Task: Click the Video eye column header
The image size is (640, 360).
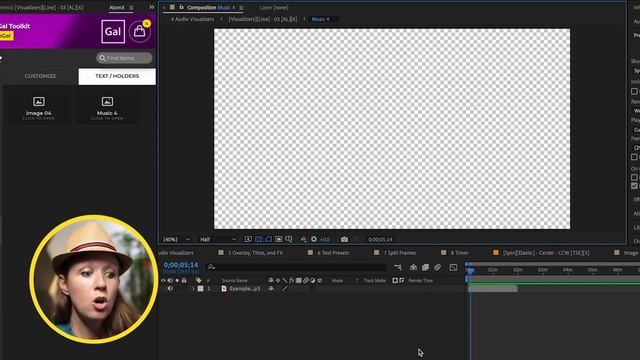Action: click(163, 280)
